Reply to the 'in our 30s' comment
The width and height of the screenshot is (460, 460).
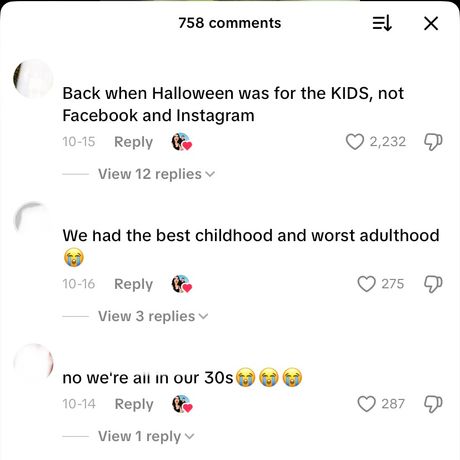(x=134, y=404)
